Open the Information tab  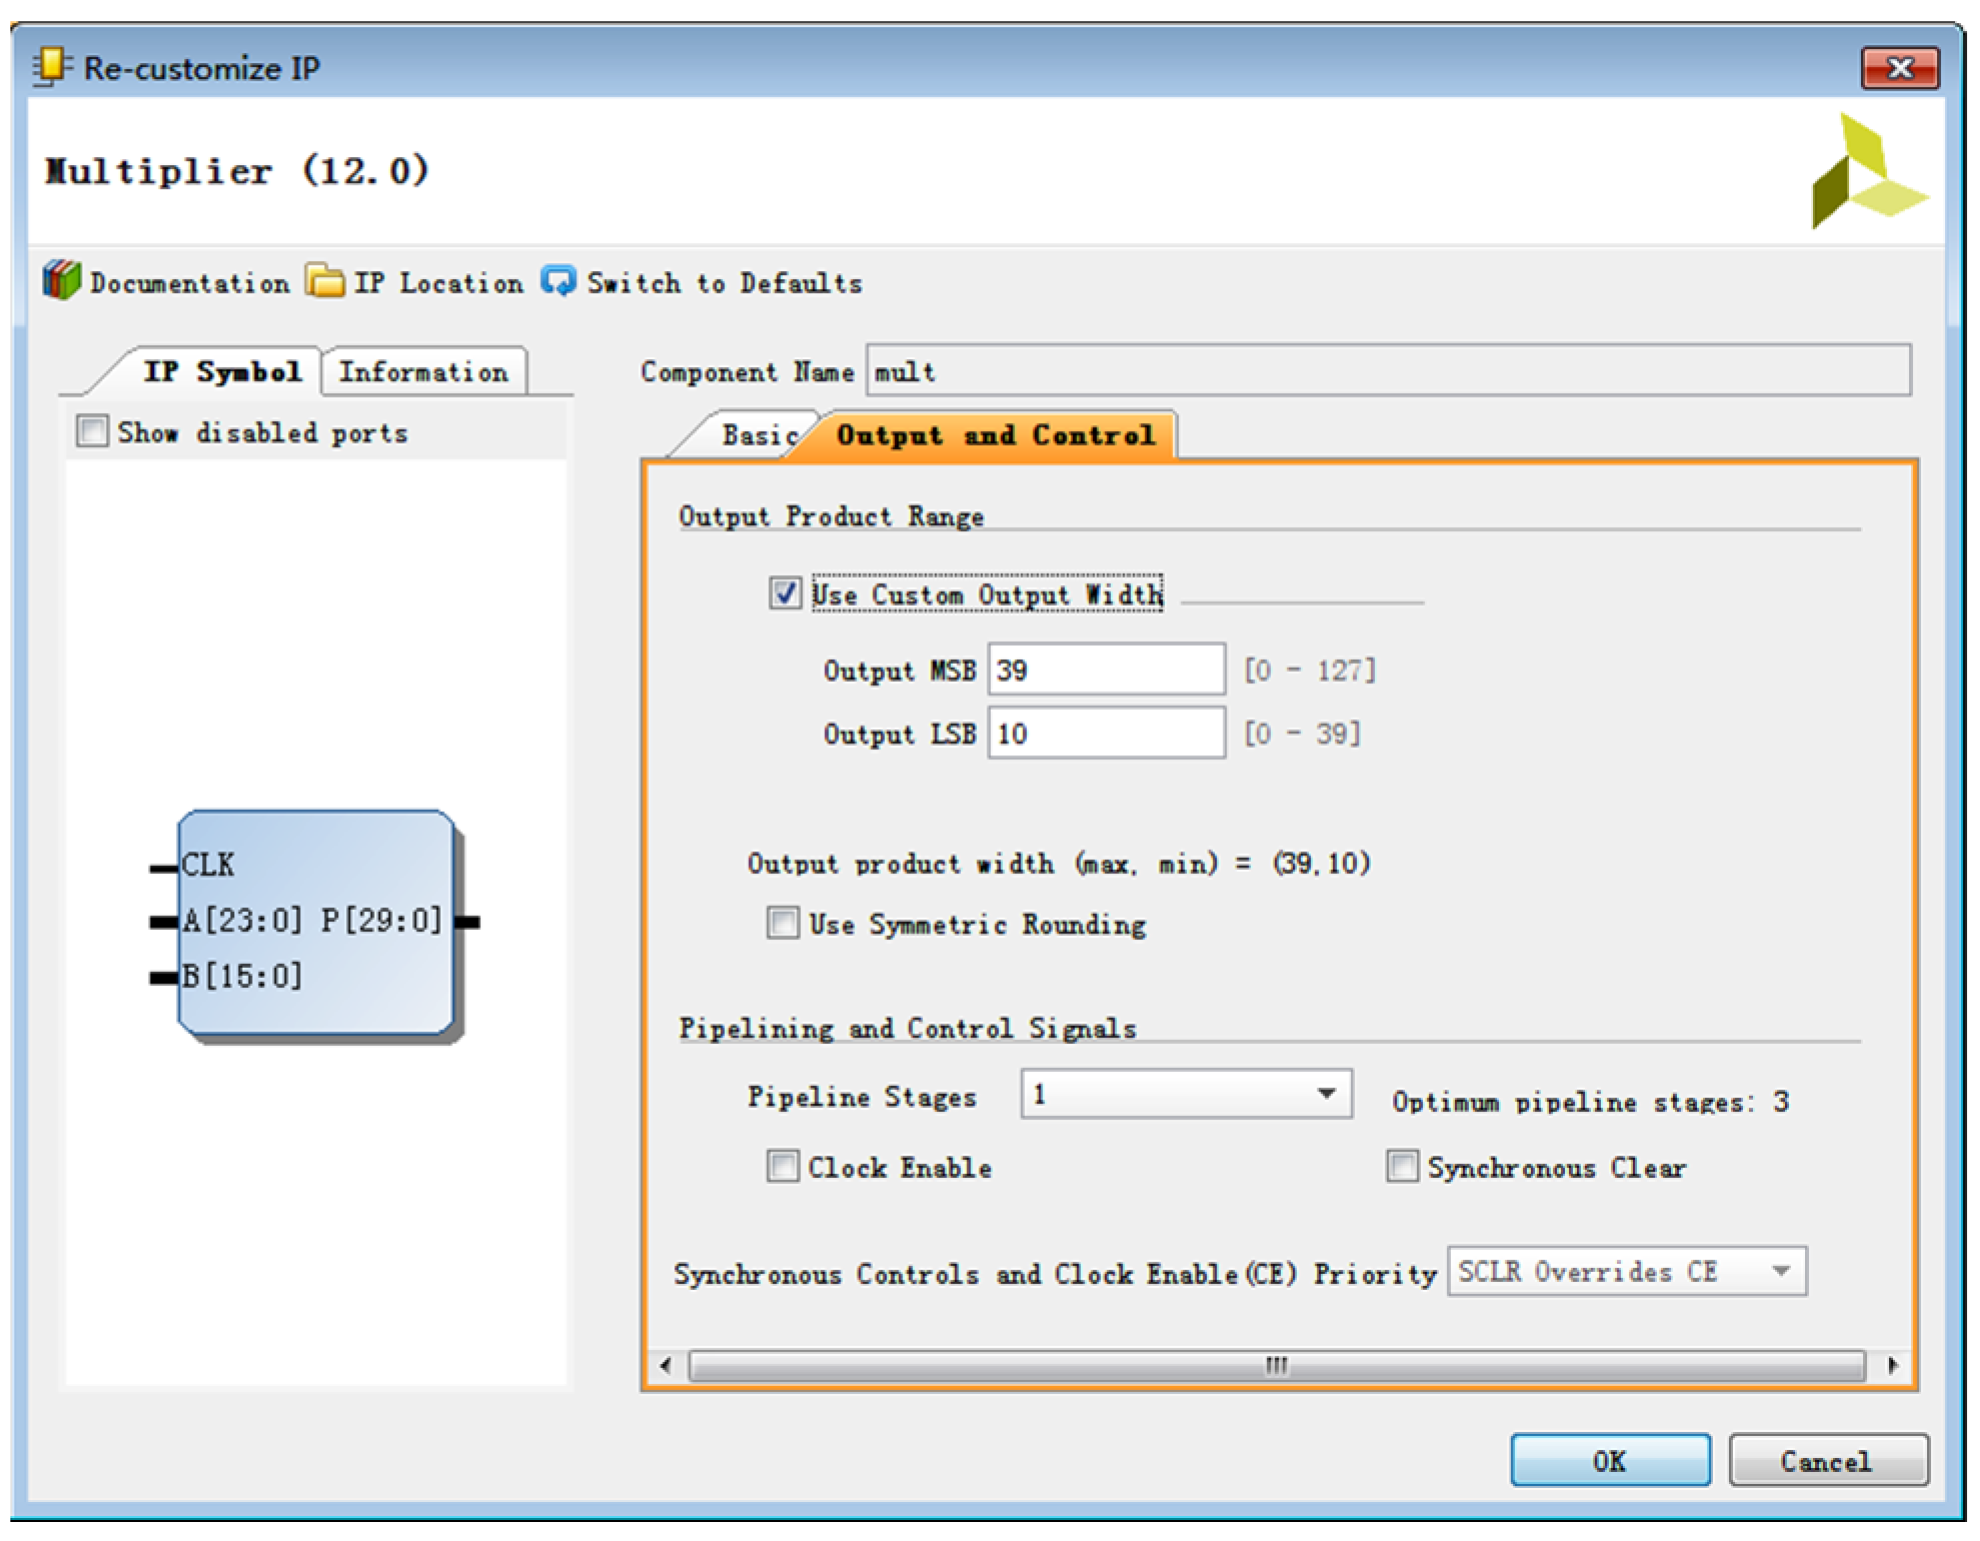point(423,372)
